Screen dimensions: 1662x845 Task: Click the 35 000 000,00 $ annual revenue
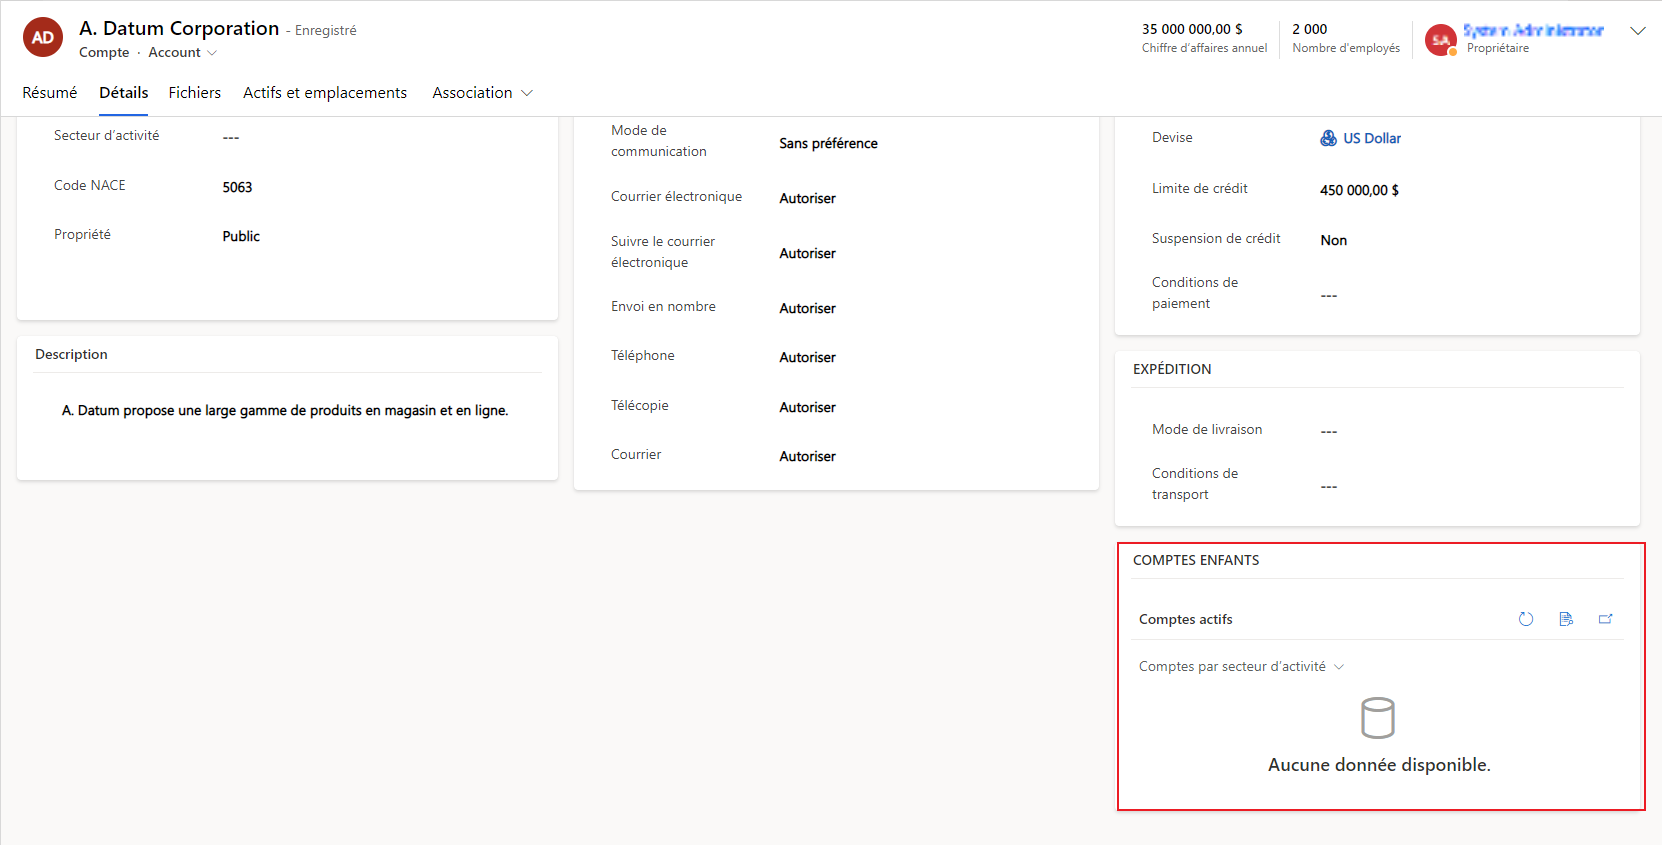click(1192, 29)
